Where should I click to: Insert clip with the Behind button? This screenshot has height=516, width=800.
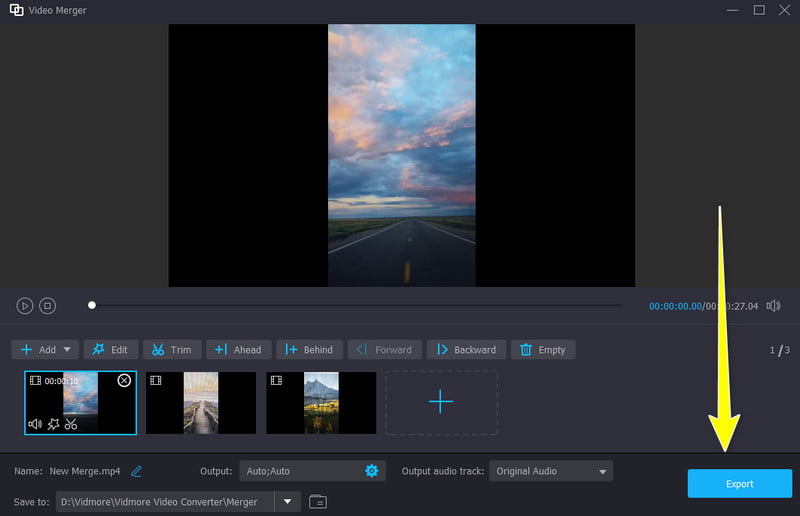(x=309, y=350)
